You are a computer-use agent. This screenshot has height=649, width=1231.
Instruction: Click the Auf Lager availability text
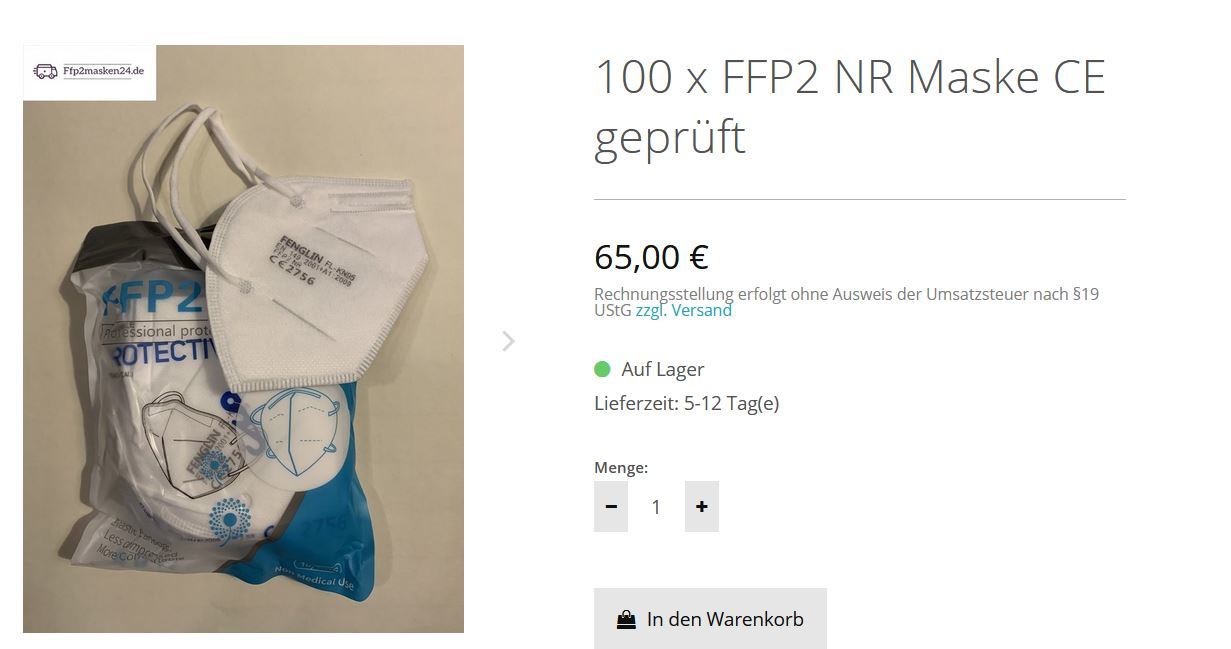click(x=663, y=369)
